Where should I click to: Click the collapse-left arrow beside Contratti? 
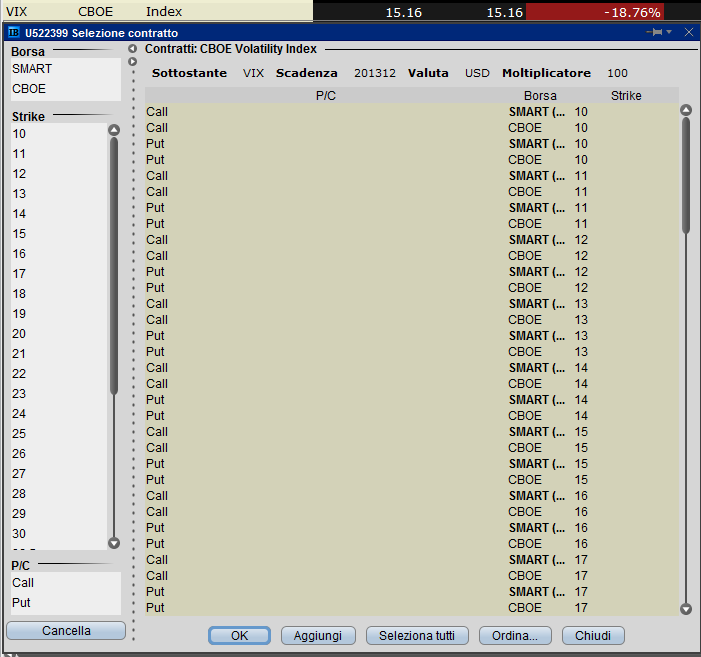click(x=132, y=49)
